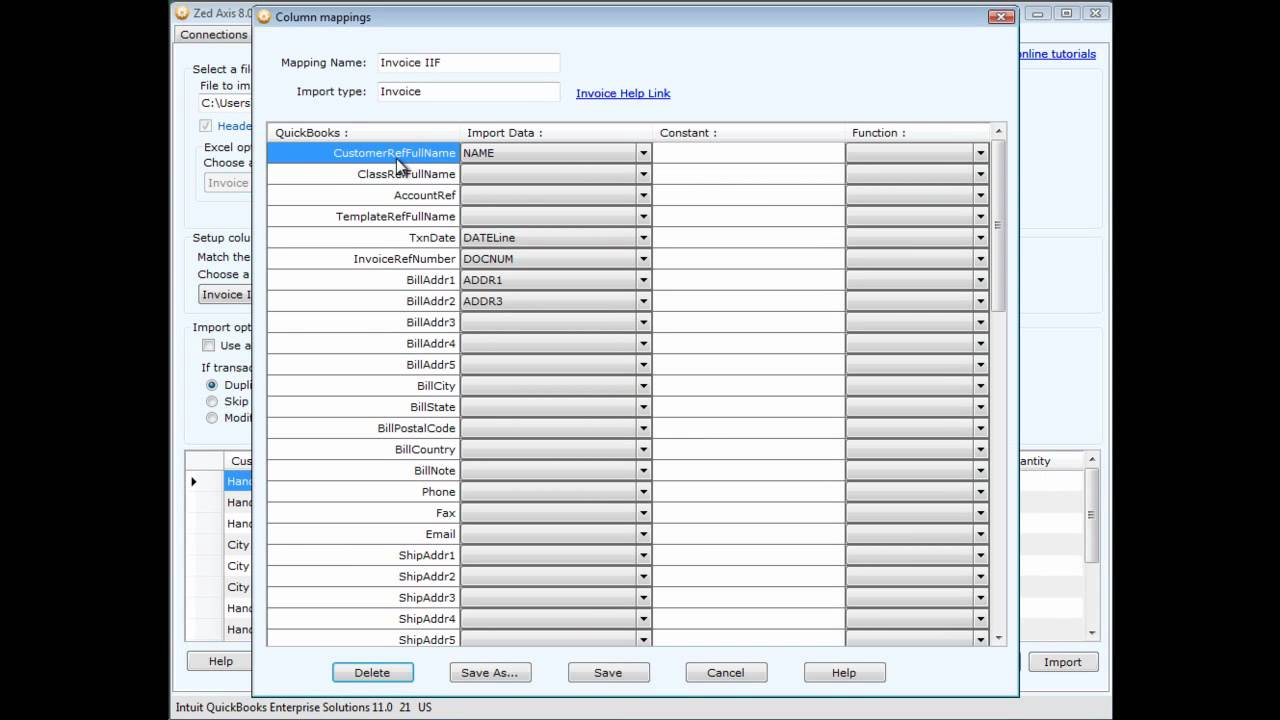The height and width of the screenshot is (720, 1280).
Task: Click the dialog Help button
Action: click(844, 673)
